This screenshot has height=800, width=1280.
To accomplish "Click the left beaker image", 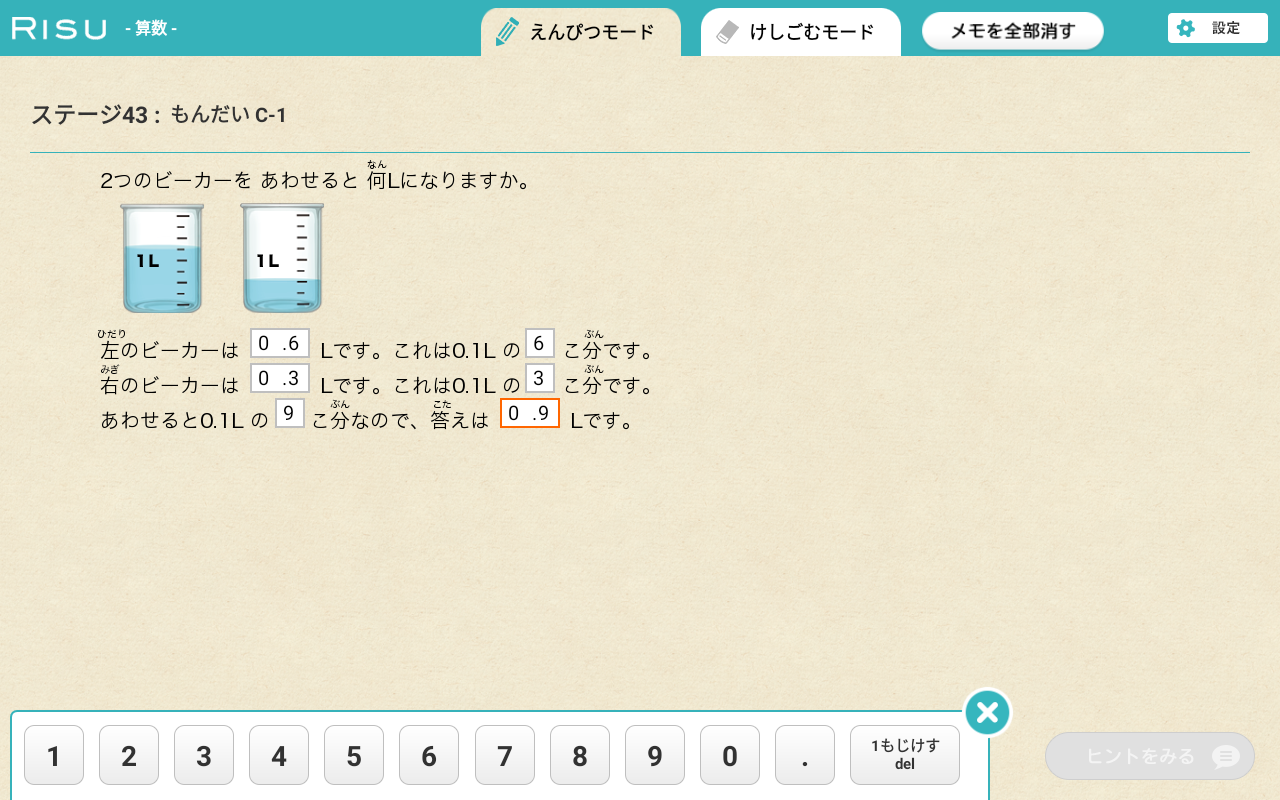I will (162, 258).
